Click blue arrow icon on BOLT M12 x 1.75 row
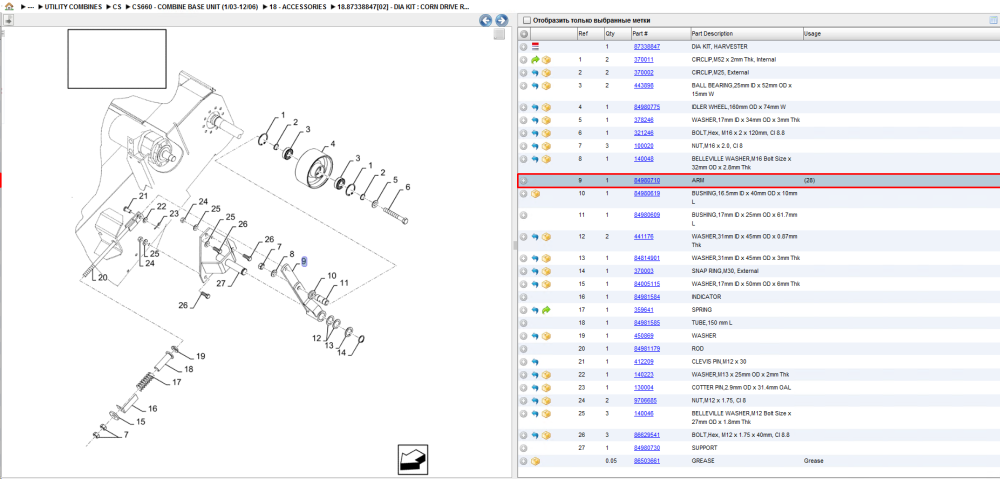 point(536,435)
